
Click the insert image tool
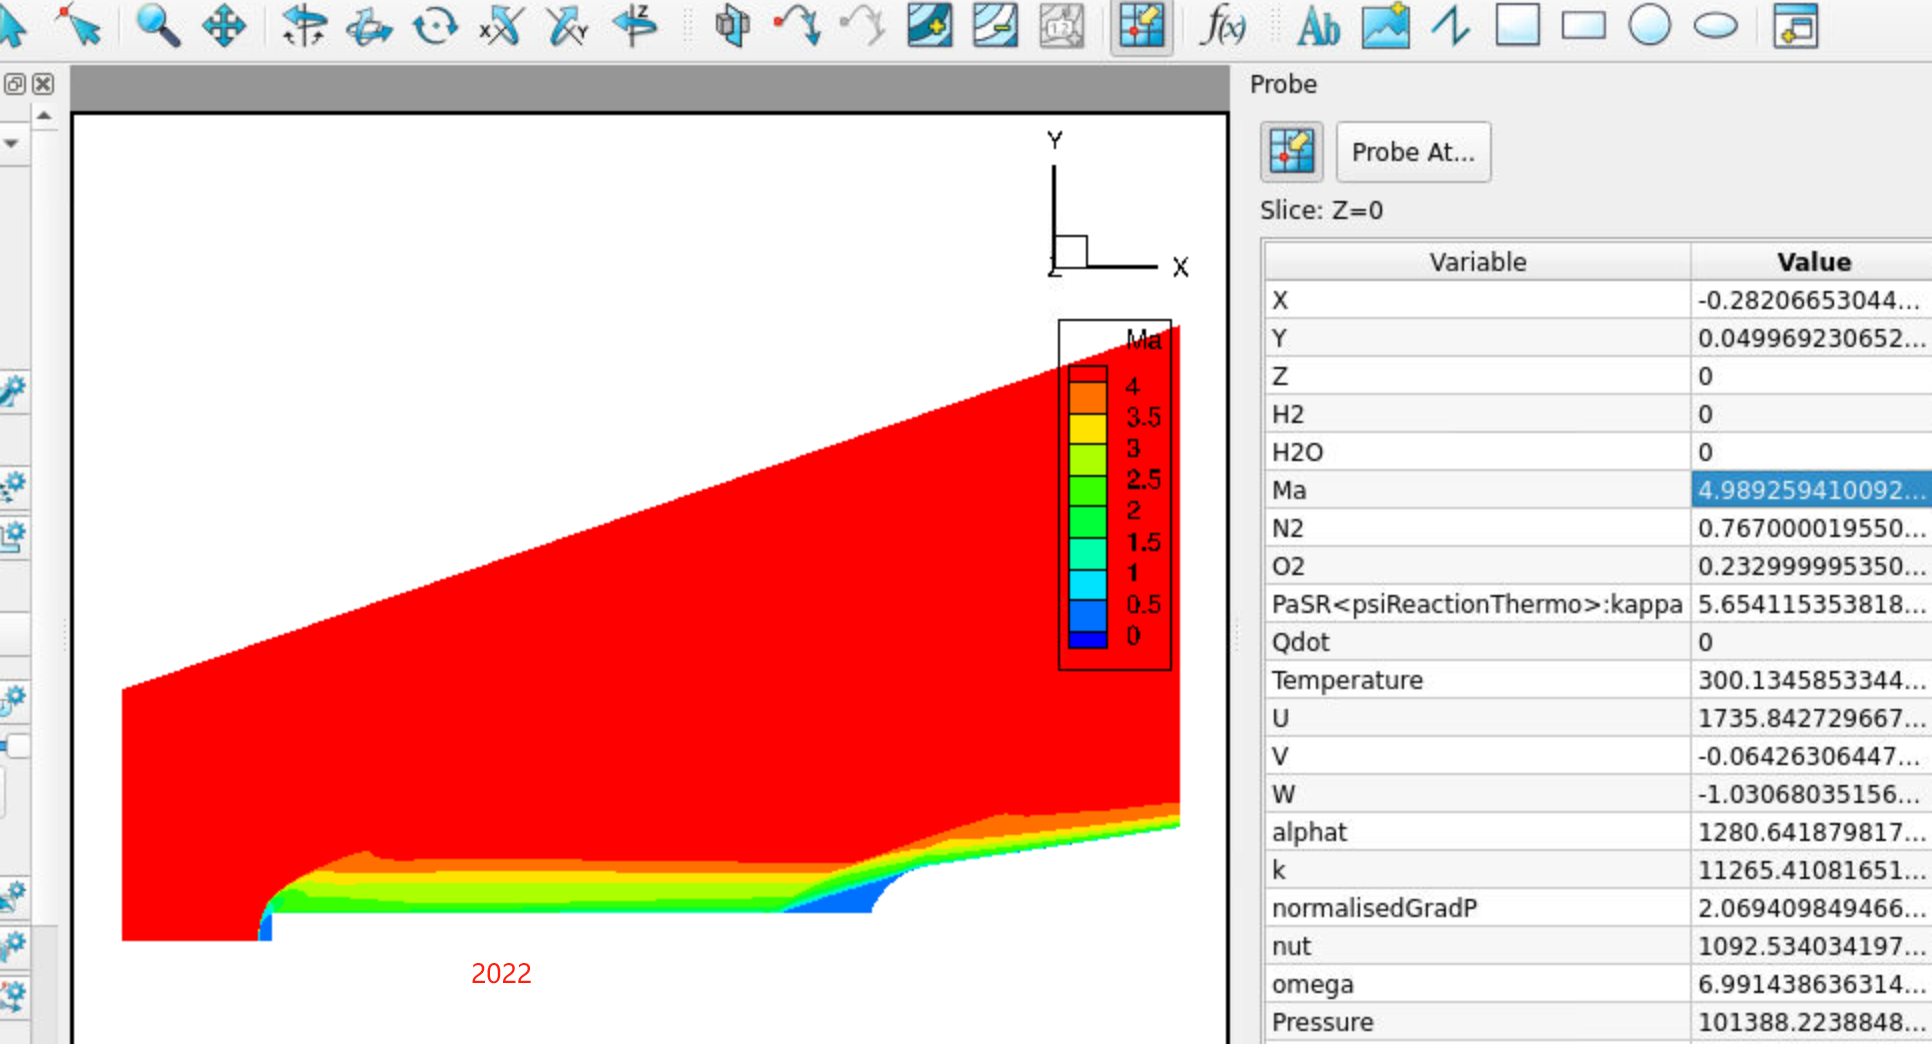(1385, 25)
